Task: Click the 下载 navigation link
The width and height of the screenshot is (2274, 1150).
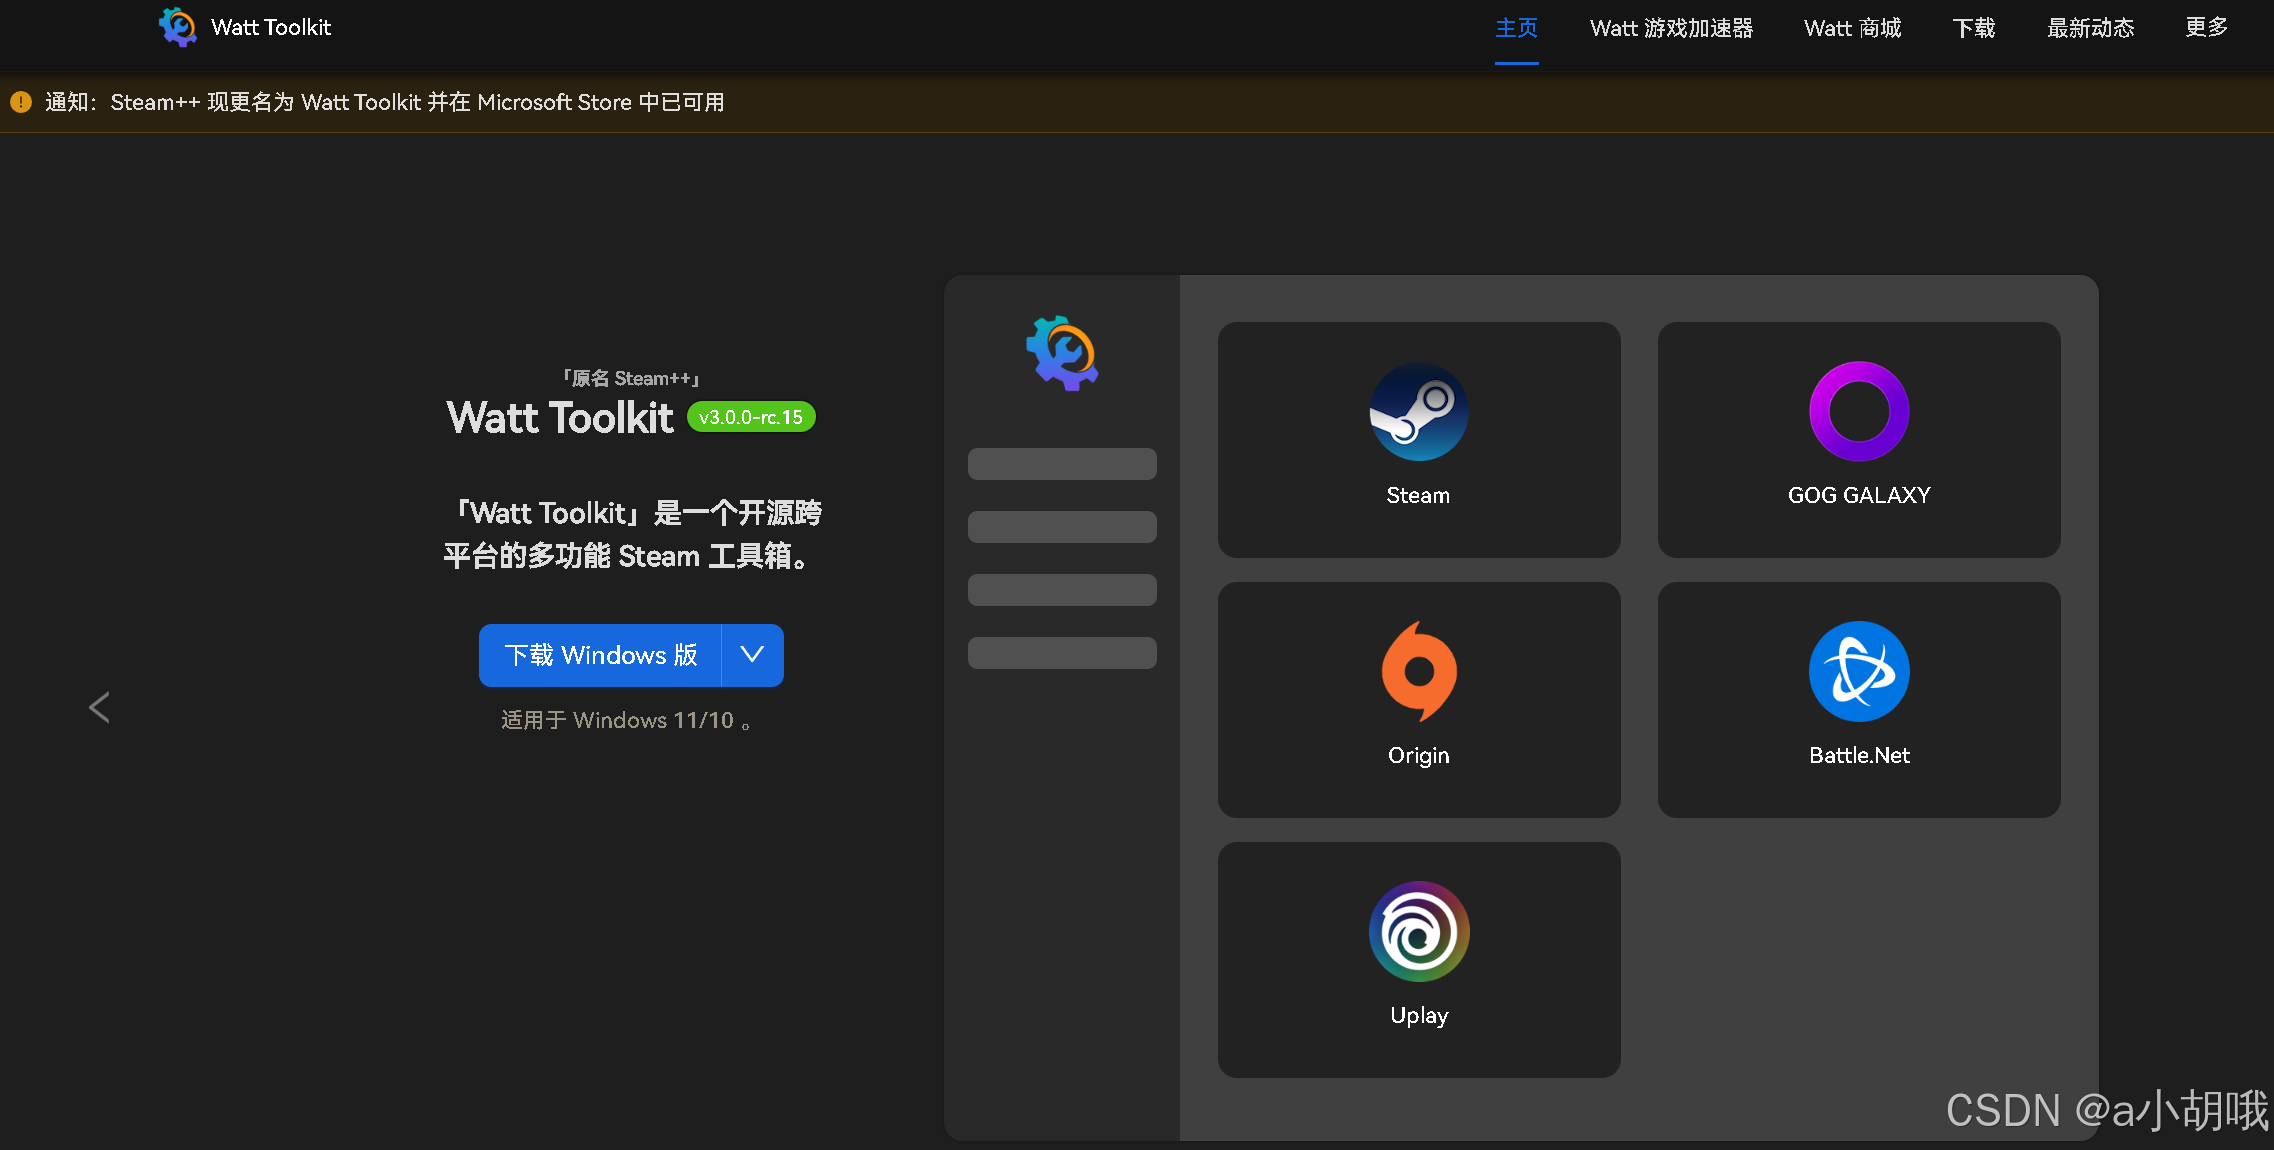Action: [1973, 28]
